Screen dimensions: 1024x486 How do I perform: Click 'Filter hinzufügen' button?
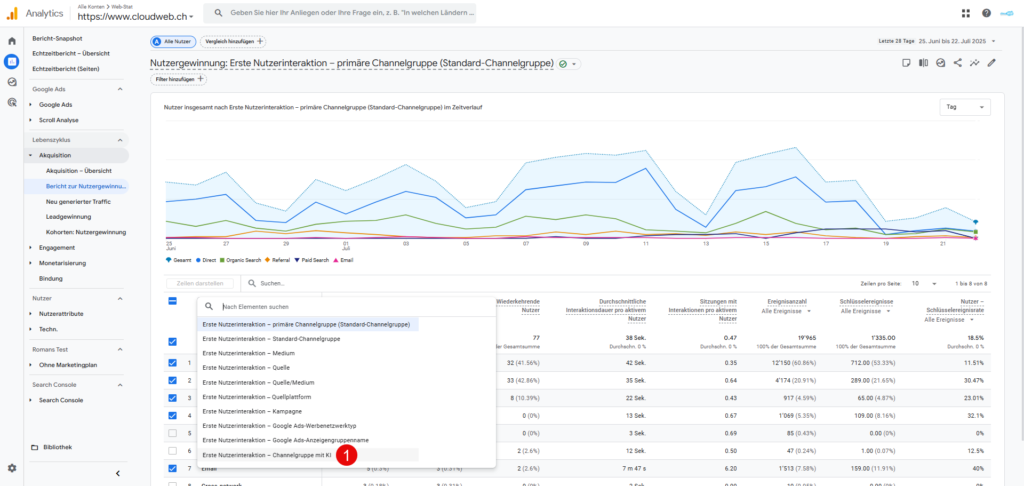tap(178, 78)
